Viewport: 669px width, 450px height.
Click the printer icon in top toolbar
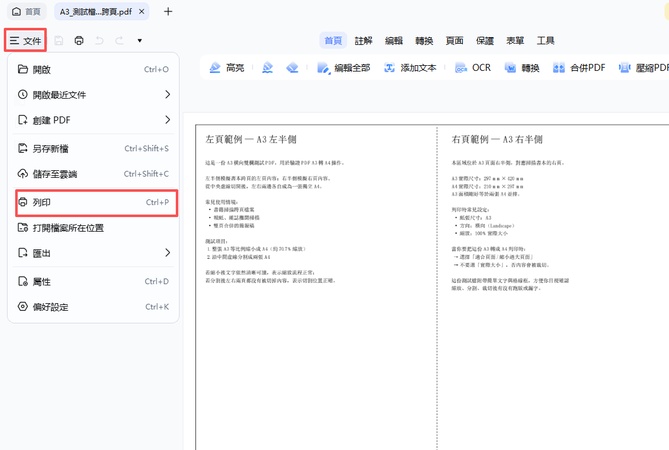coord(79,41)
